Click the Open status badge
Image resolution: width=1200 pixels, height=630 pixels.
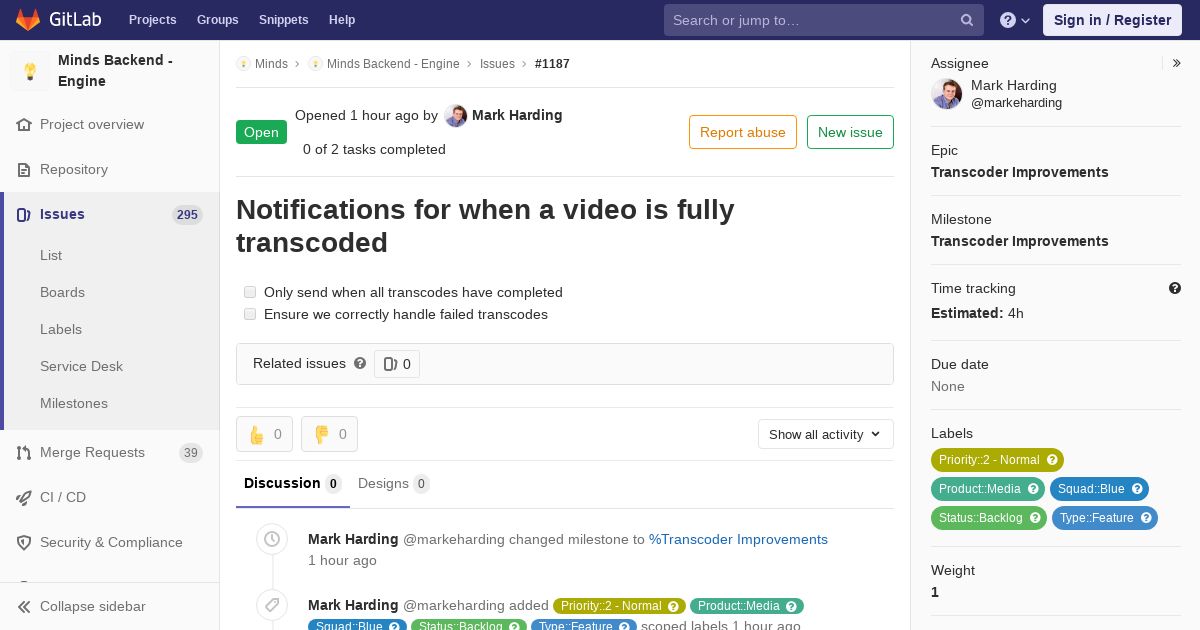pos(261,132)
